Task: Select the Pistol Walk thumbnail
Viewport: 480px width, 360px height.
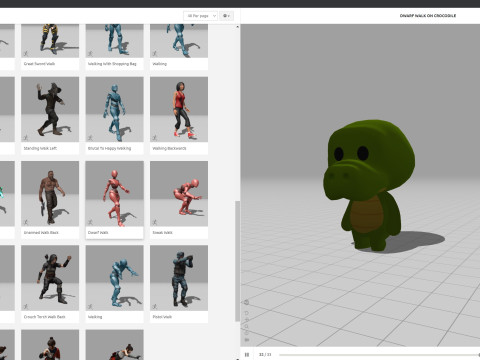Action: (179, 278)
